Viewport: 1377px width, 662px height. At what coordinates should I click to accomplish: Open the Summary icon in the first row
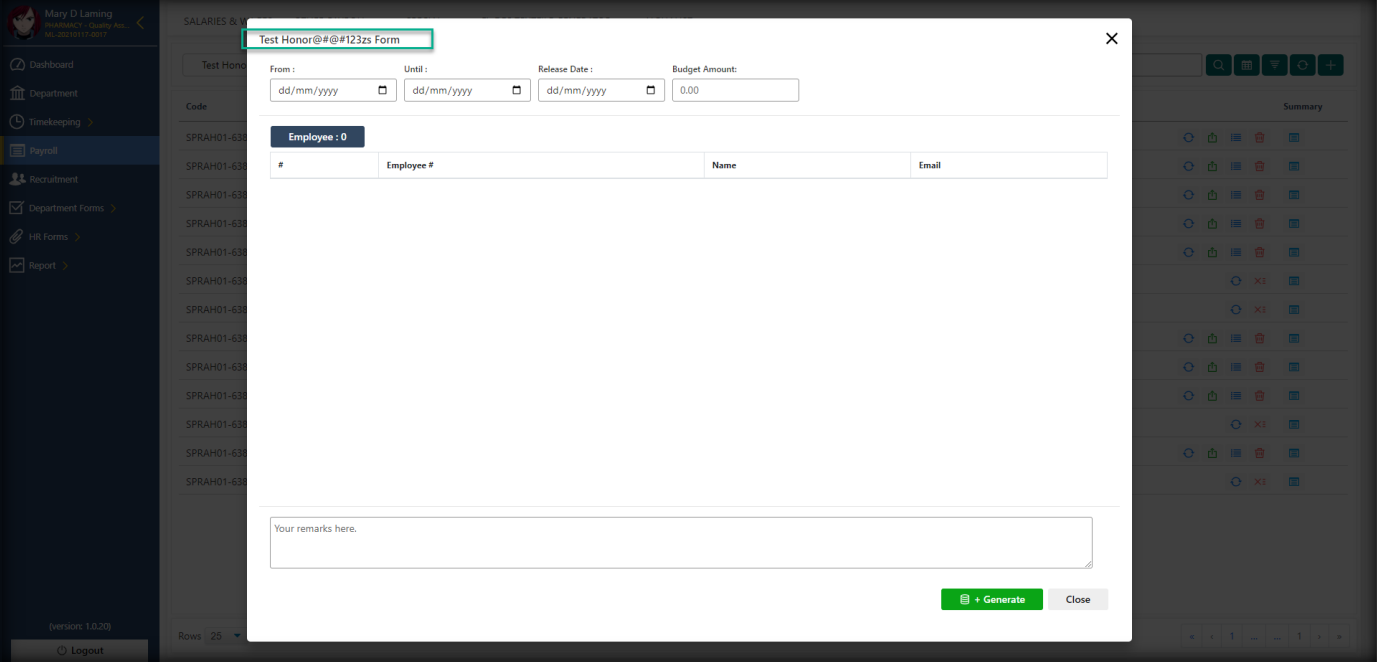coord(1294,138)
